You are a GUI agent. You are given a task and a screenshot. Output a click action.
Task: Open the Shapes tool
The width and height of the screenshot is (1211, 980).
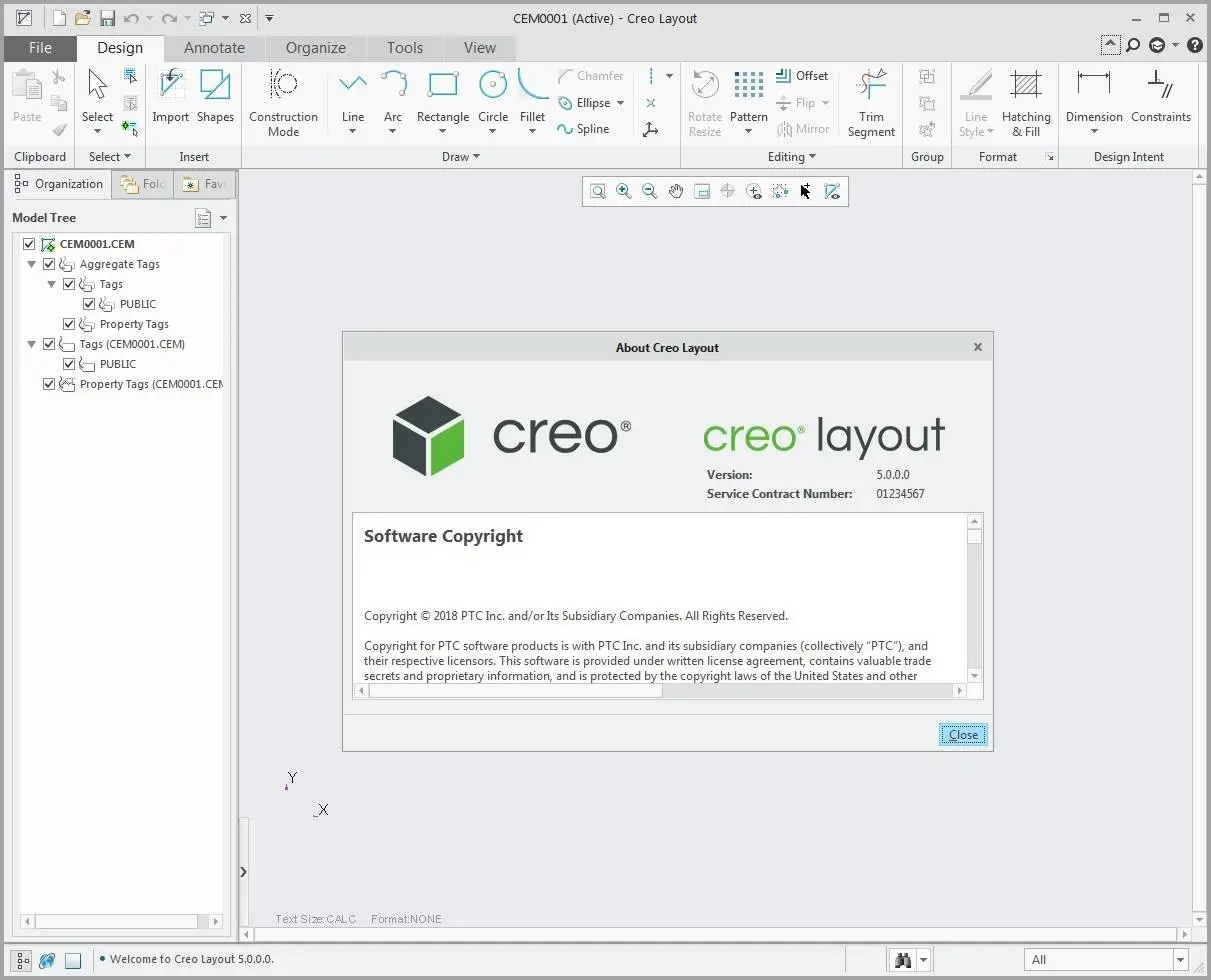tap(215, 96)
